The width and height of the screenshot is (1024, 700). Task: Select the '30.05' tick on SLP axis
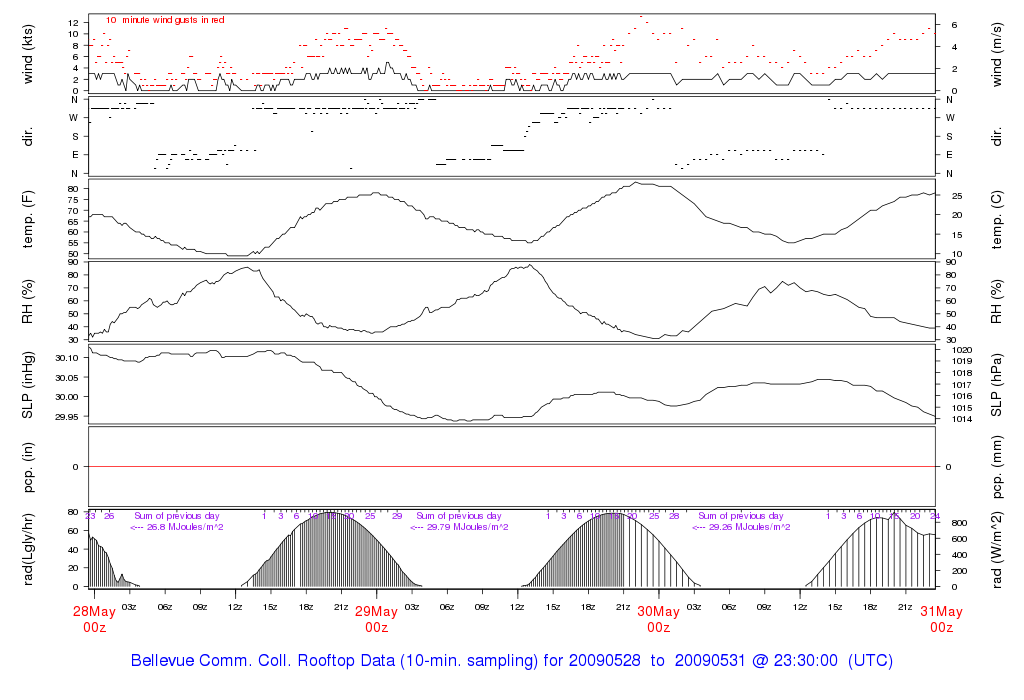click(67, 377)
